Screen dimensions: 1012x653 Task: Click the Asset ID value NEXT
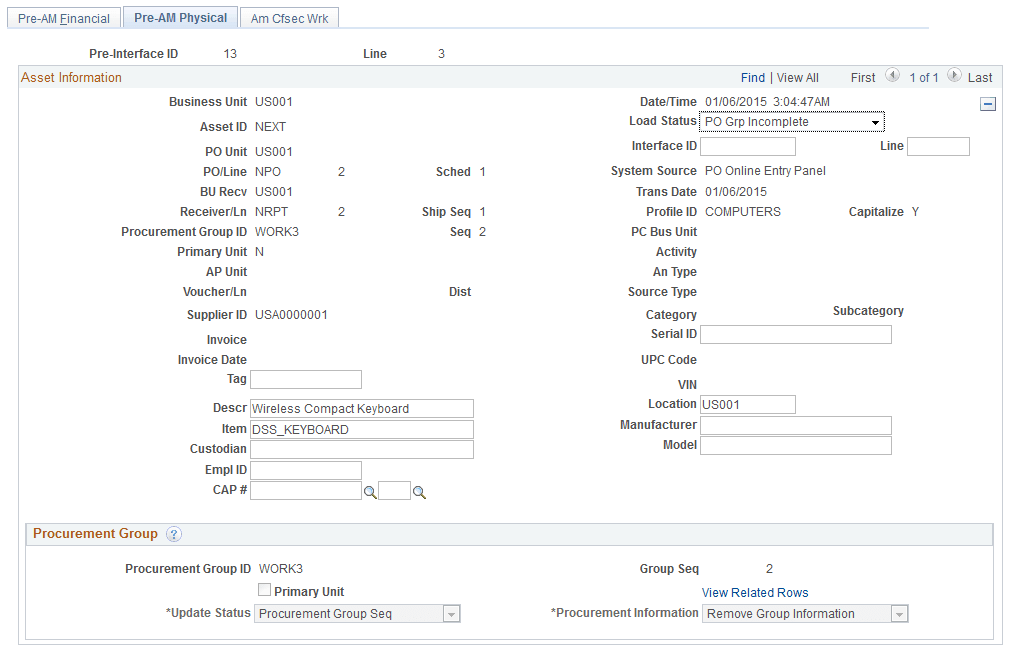[270, 127]
